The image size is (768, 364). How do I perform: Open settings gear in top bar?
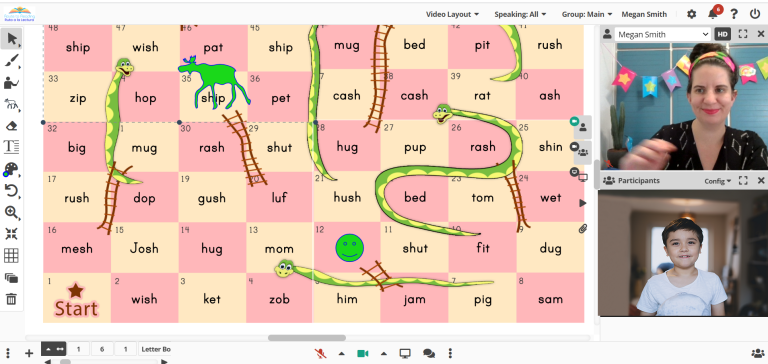coord(691,14)
